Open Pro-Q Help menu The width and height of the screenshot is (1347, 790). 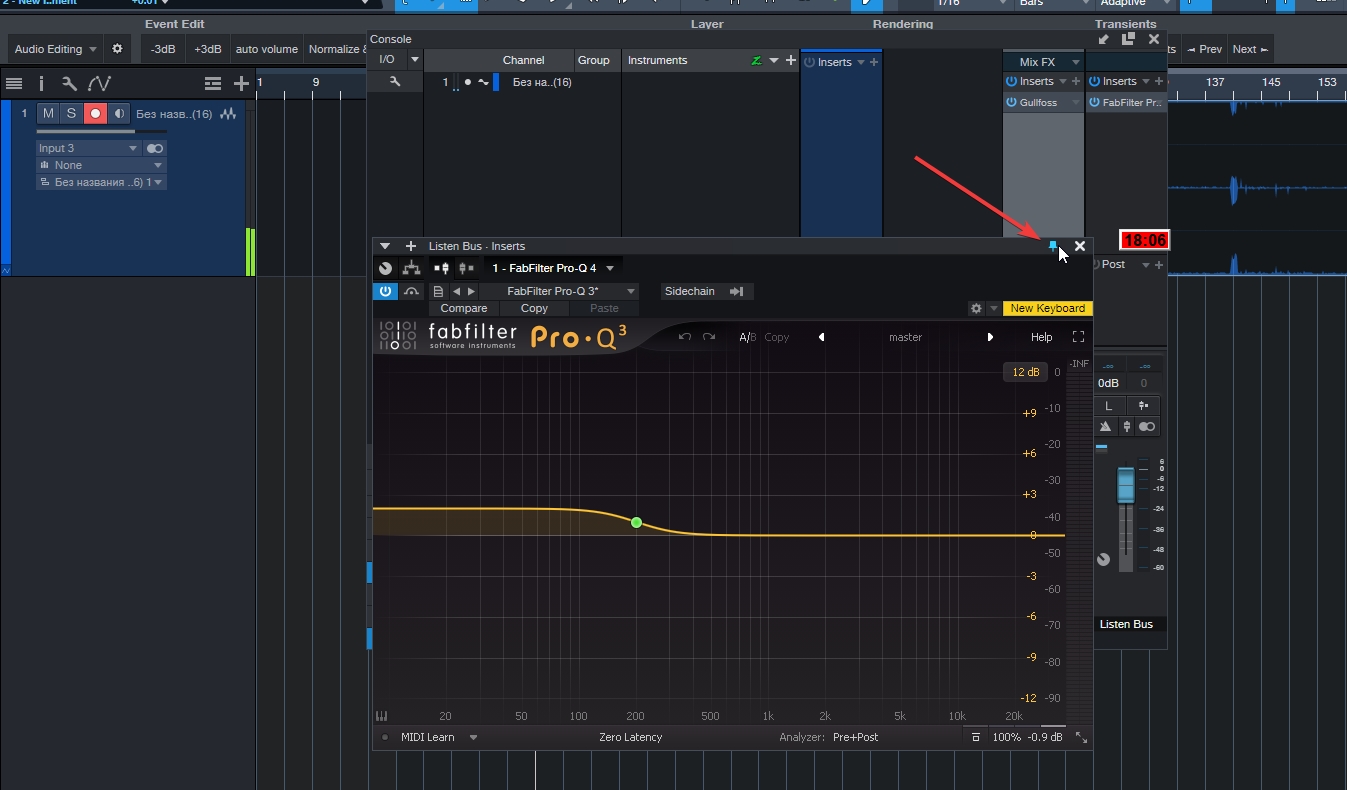pyautogui.click(x=1042, y=337)
